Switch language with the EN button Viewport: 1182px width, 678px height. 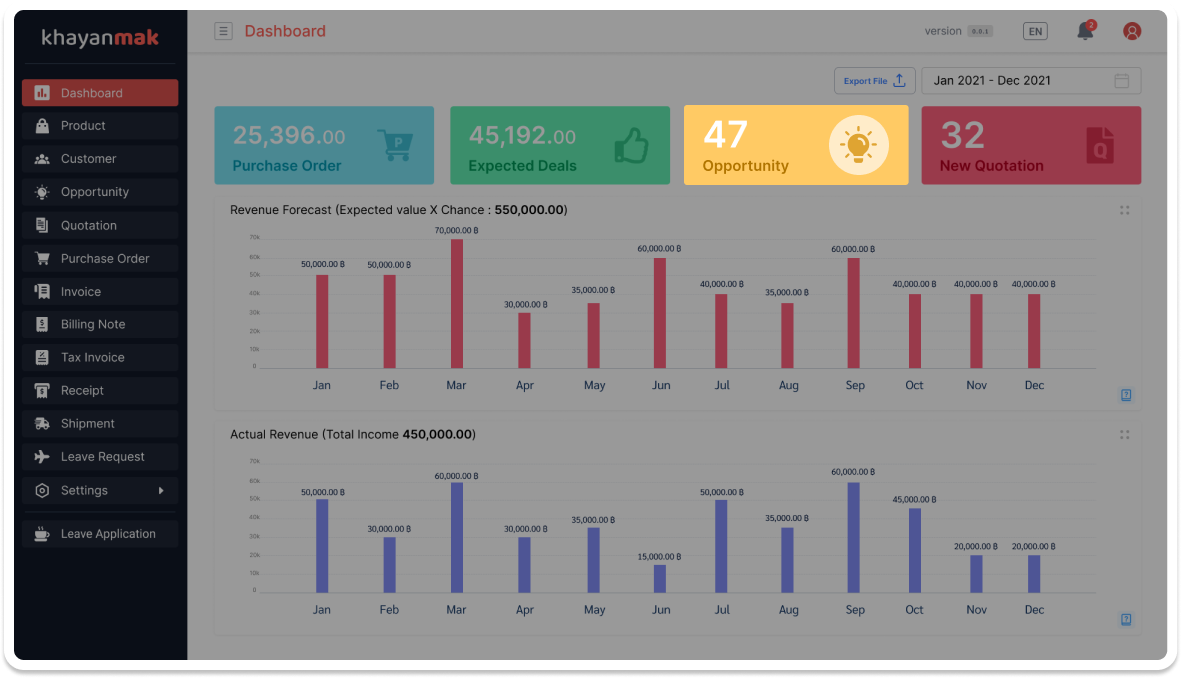(x=1035, y=31)
